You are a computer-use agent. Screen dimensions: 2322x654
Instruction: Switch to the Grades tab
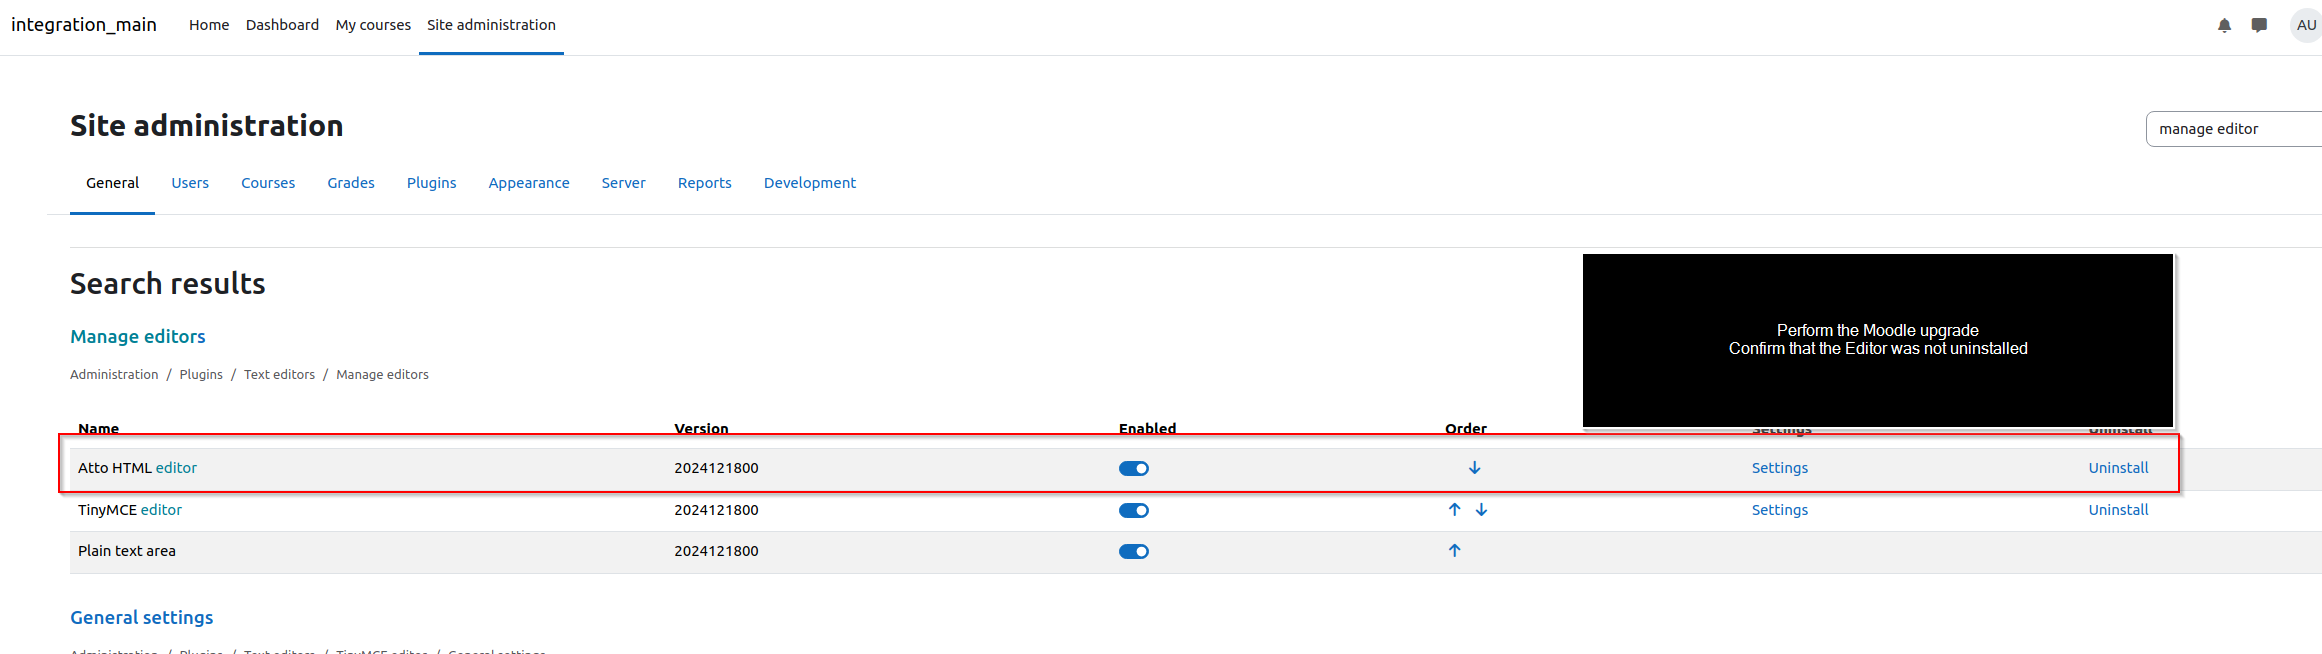(x=351, y=183)
